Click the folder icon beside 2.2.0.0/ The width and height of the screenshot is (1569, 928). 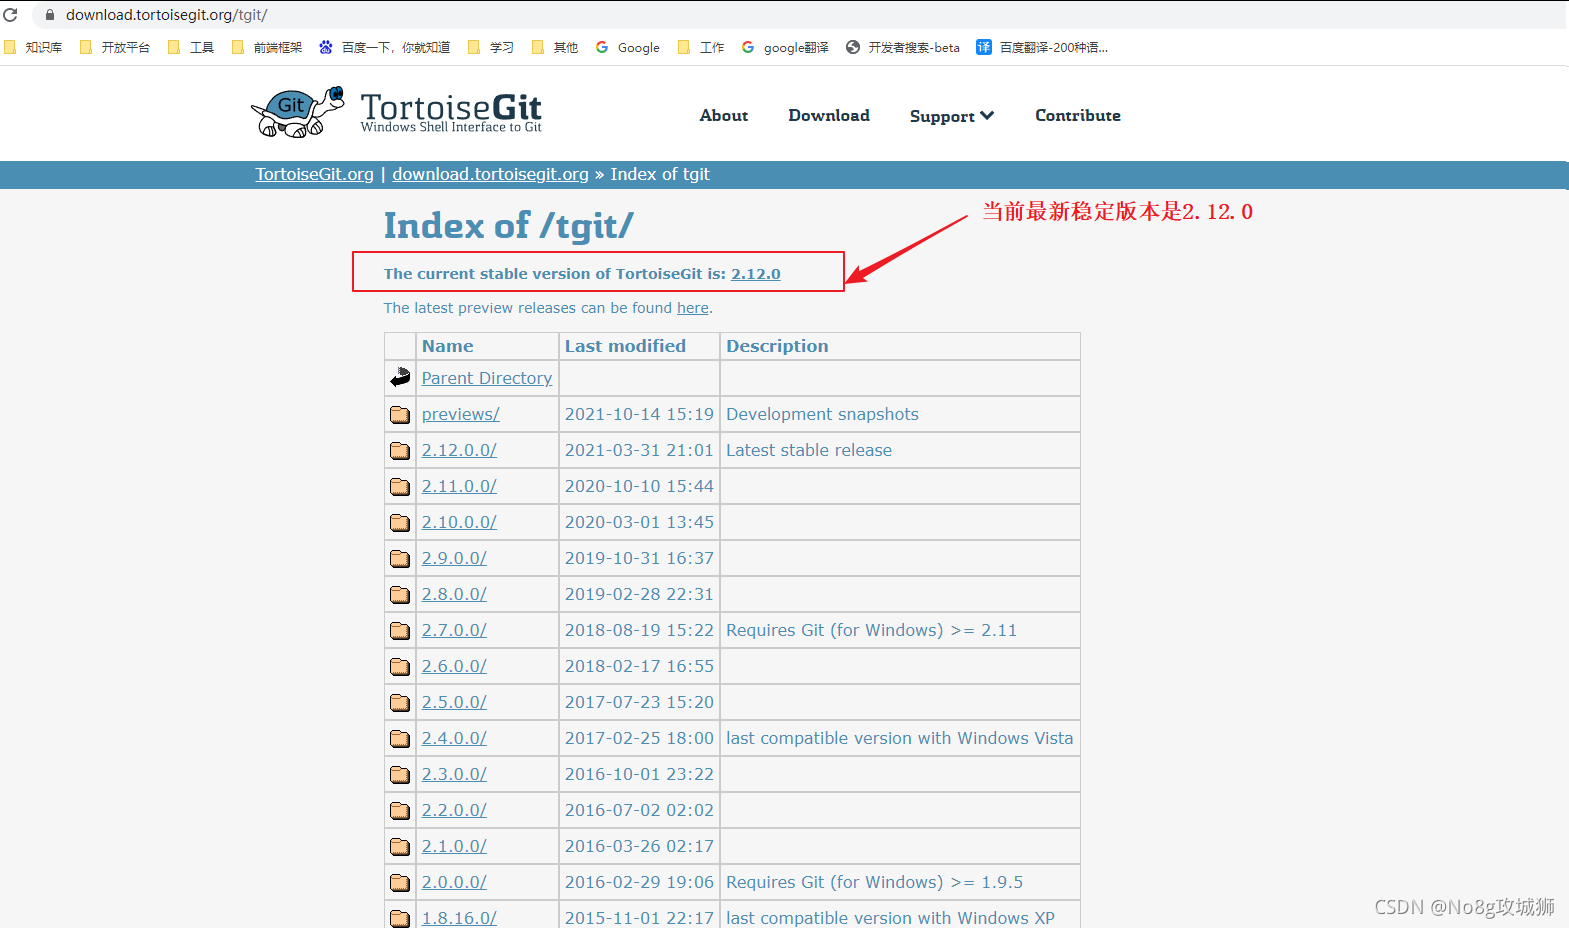tap(400, 810)
